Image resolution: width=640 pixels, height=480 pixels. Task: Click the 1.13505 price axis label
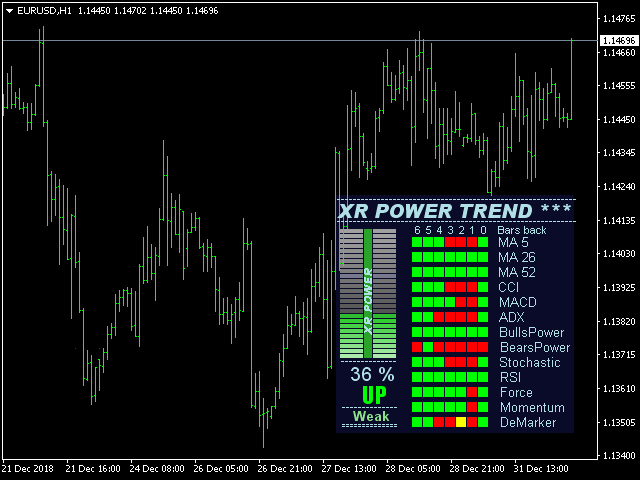click(619, 422)
